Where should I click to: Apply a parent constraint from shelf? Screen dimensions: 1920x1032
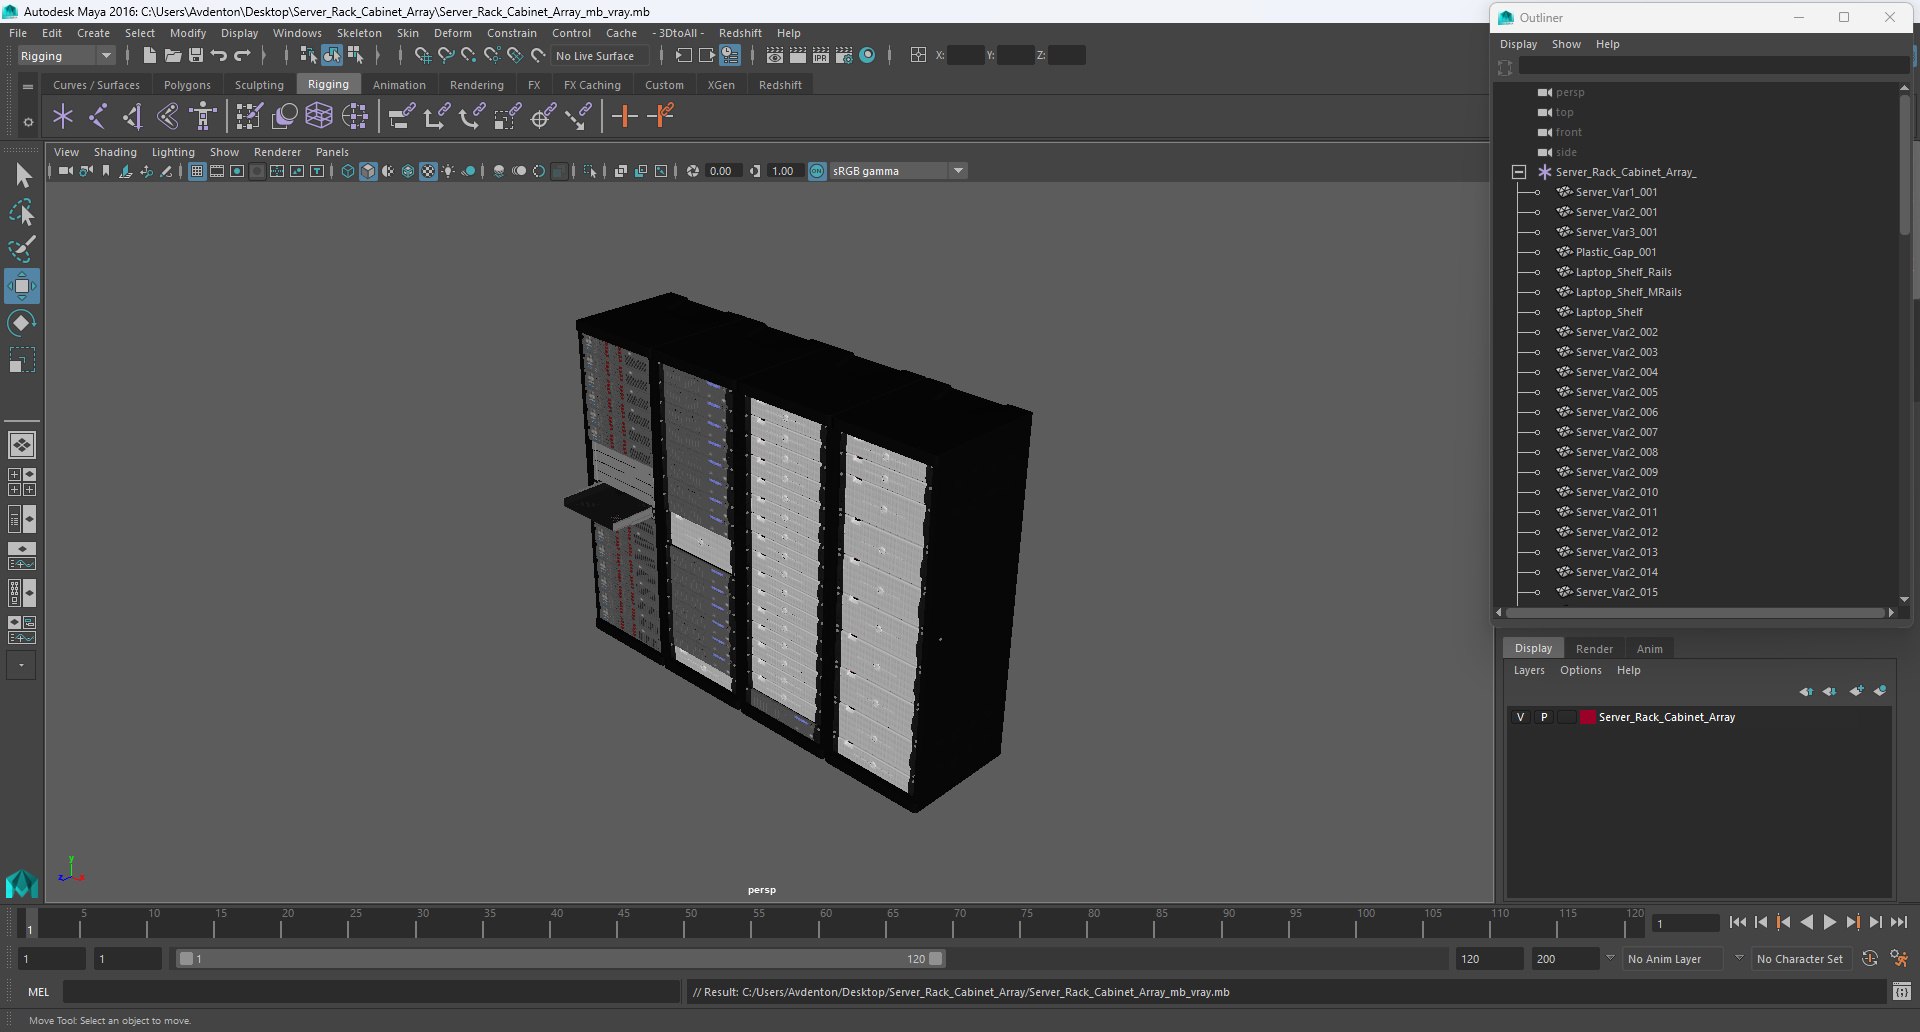[402, 117]
